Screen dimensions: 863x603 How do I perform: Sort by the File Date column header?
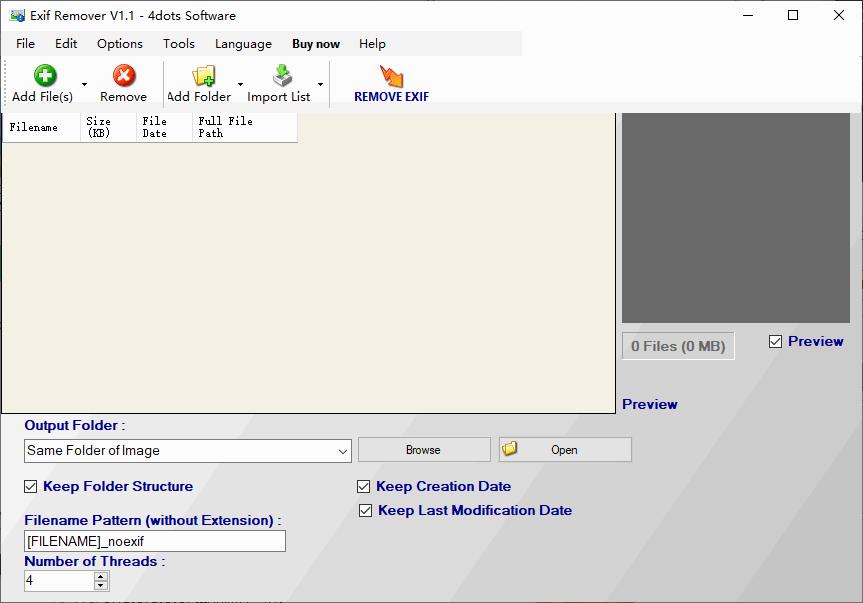(x=165, y=128)
